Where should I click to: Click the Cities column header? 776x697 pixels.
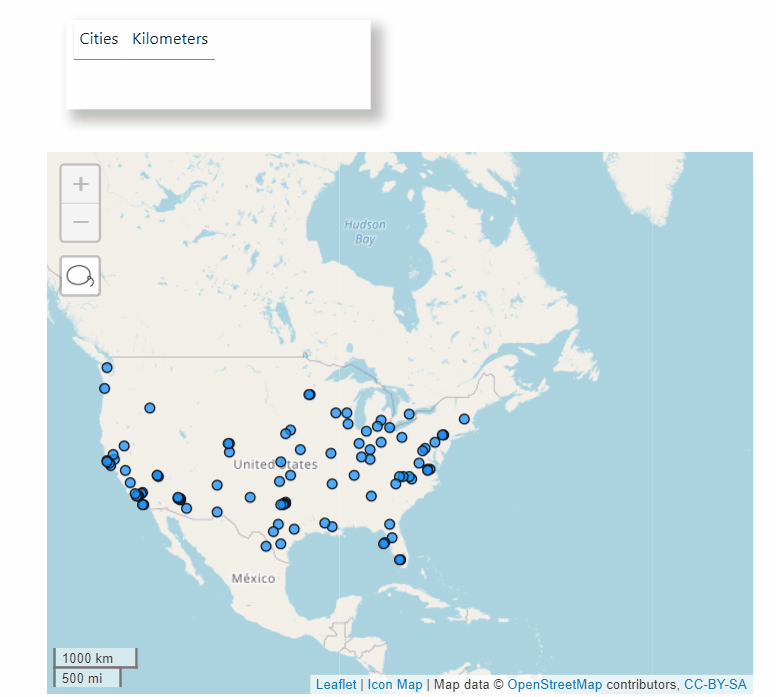click(99, 39)
